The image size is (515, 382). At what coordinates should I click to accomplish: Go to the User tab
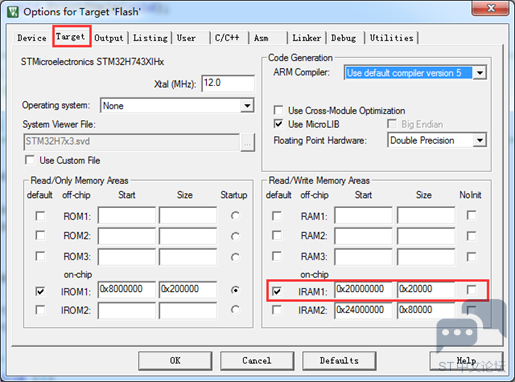186,38
